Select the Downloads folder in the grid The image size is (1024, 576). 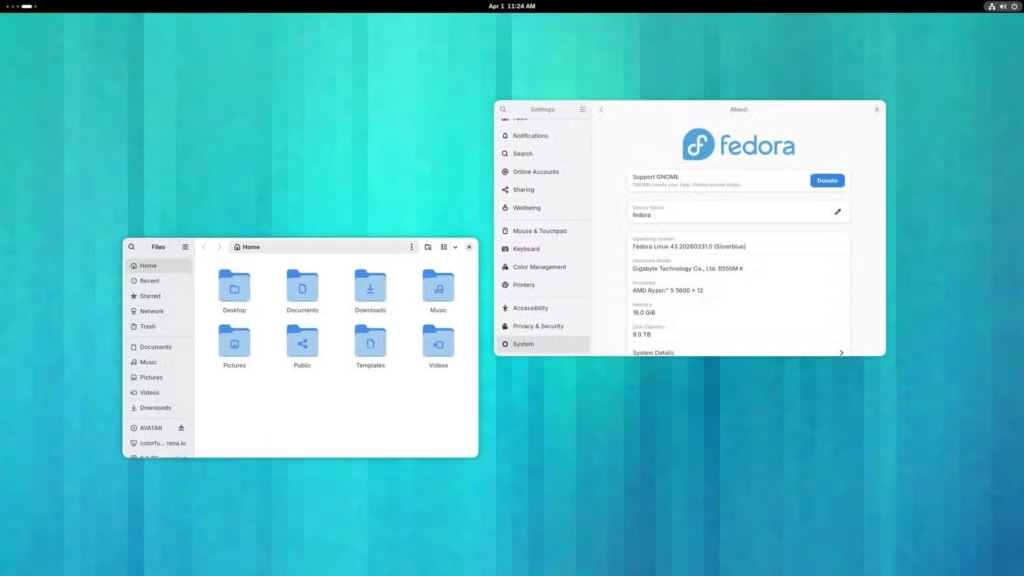(370, 291)
